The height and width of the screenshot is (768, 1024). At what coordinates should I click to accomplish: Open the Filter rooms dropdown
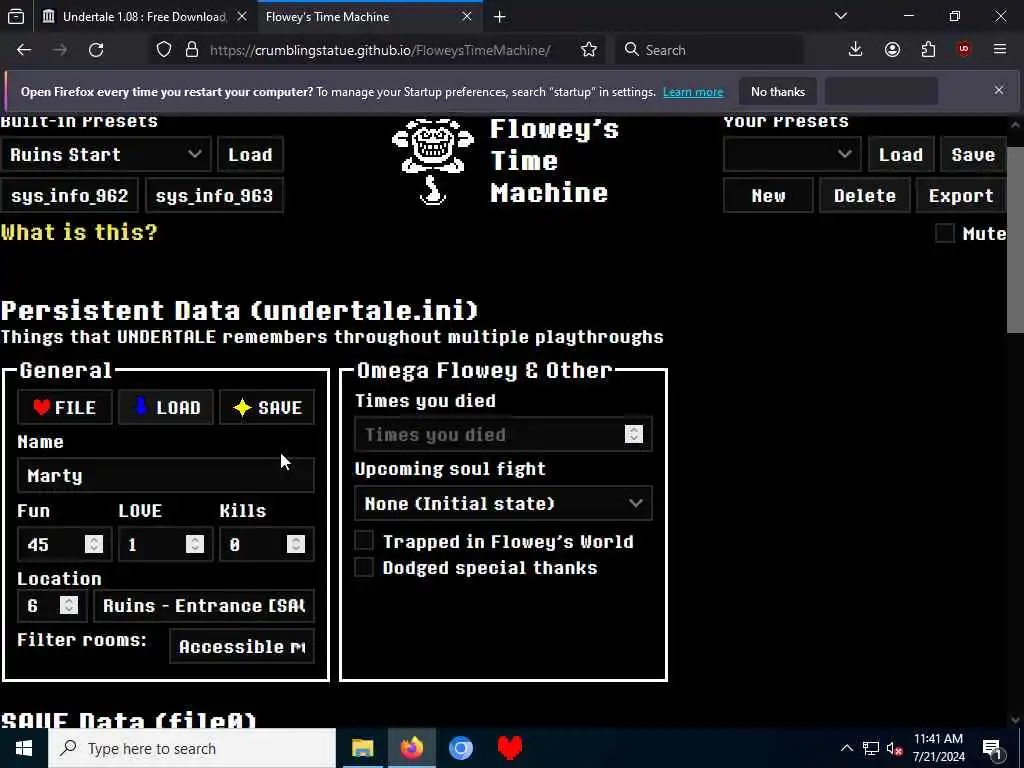[242, 647]
